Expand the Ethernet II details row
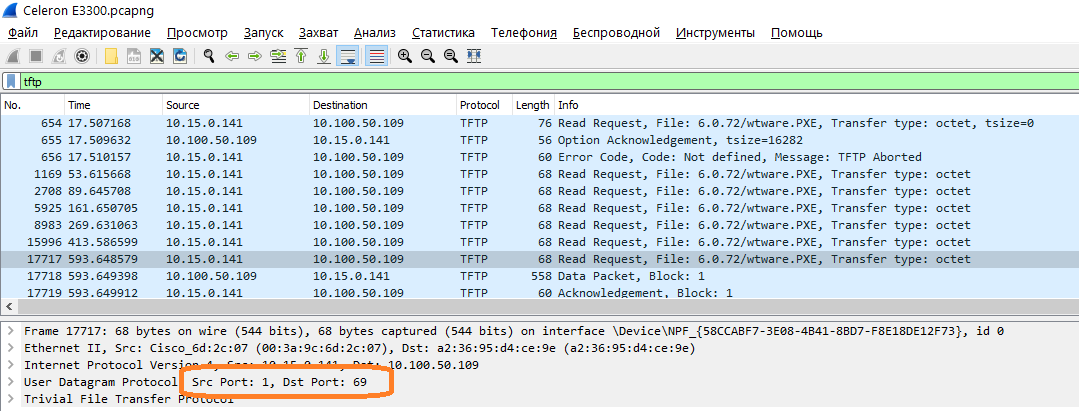Screen dimensions: 1079x411 click(10, 348)
